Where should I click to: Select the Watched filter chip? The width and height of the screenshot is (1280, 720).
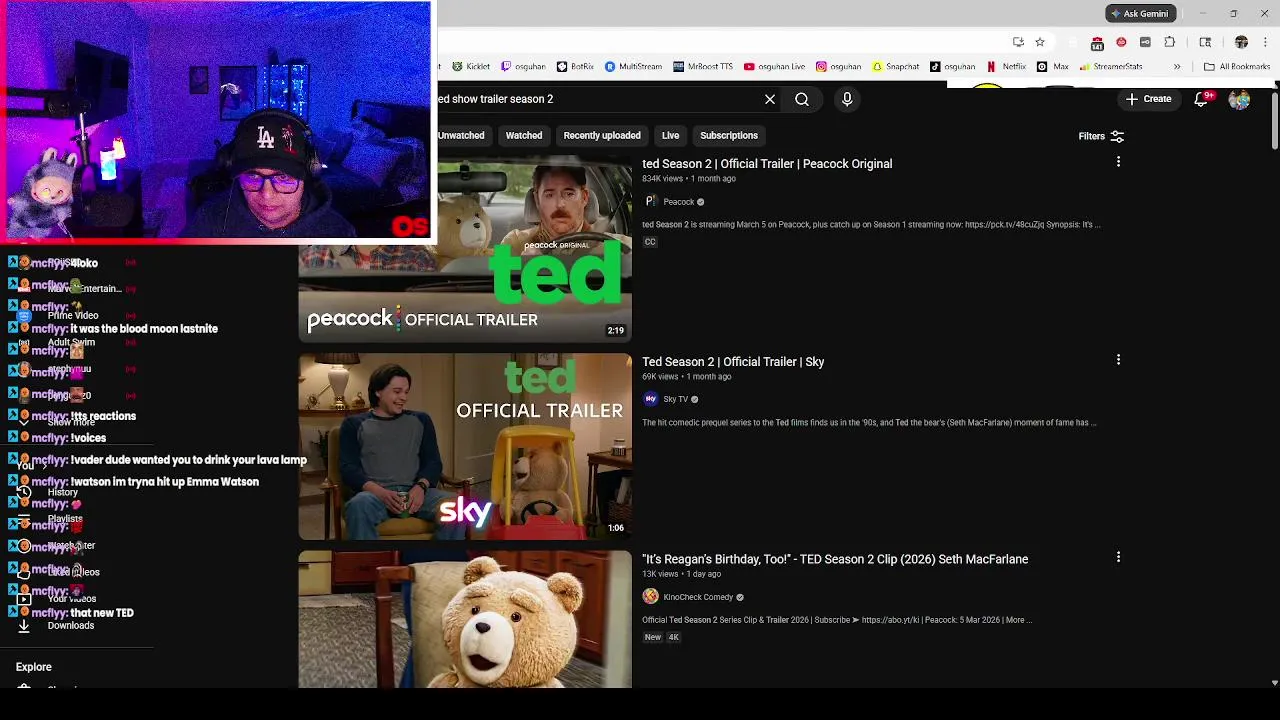point(524,135)
